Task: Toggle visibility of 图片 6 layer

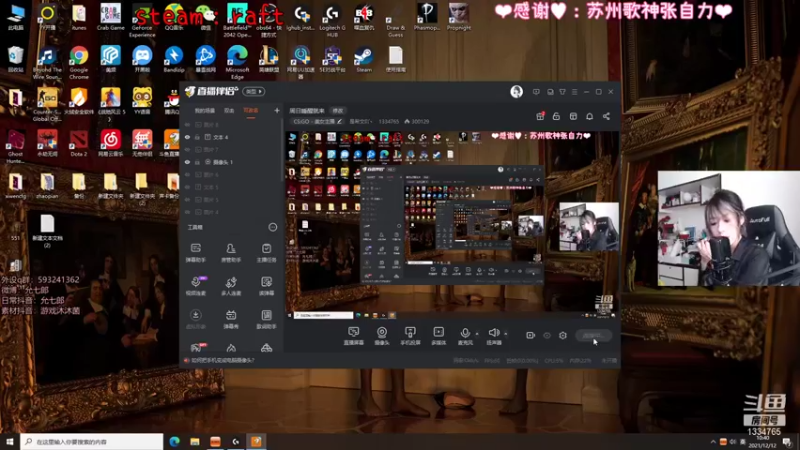Action: [188, 175]
